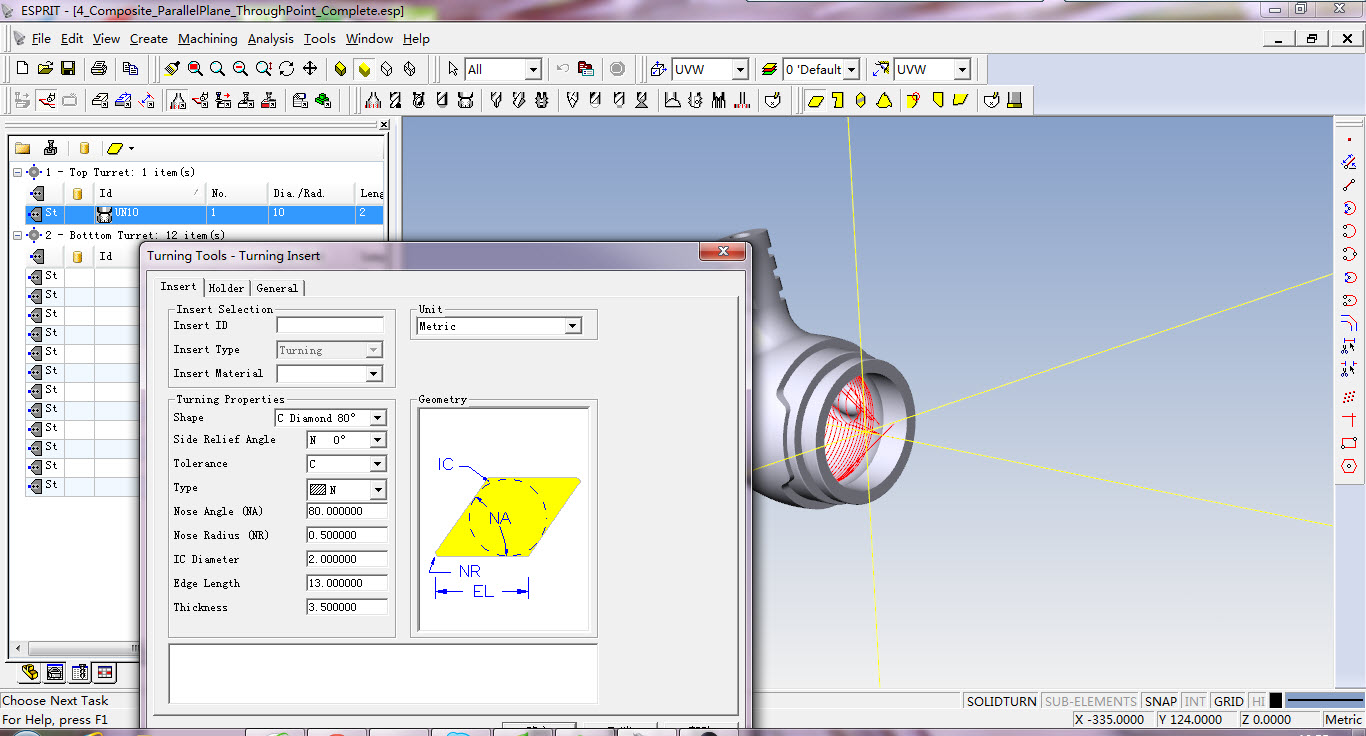Screen dimensions: 1366x736
Task: Collapse the Top Turret tree node
Action: pos(17,172)
